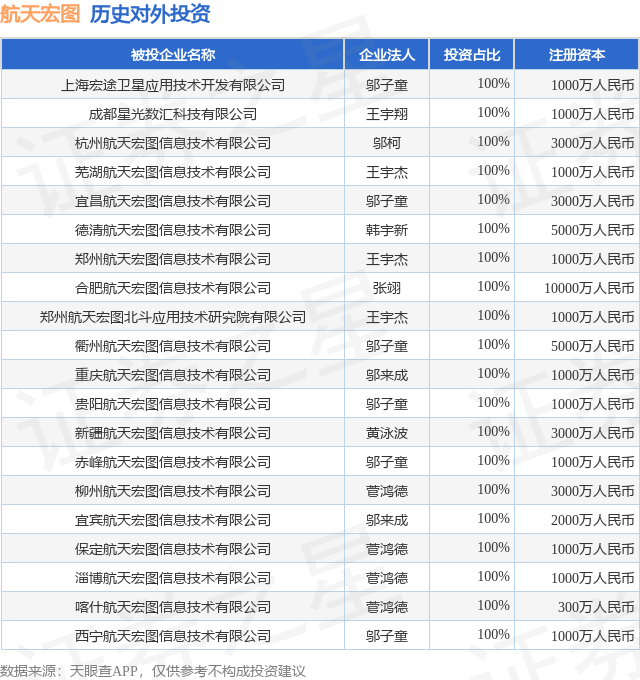Click 西宁航天宏图信息技术有限公司 row name
Image resolution: width=640 pixels, height=680 pixels.
coord(173,637)
